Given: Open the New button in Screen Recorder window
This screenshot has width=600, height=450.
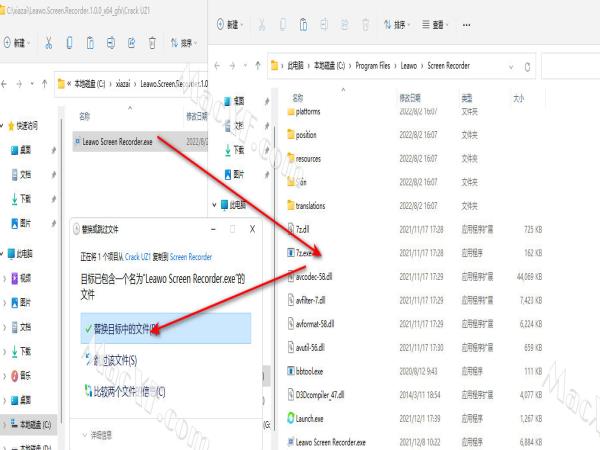Looking at the screenshot, I should pos(230,25).
